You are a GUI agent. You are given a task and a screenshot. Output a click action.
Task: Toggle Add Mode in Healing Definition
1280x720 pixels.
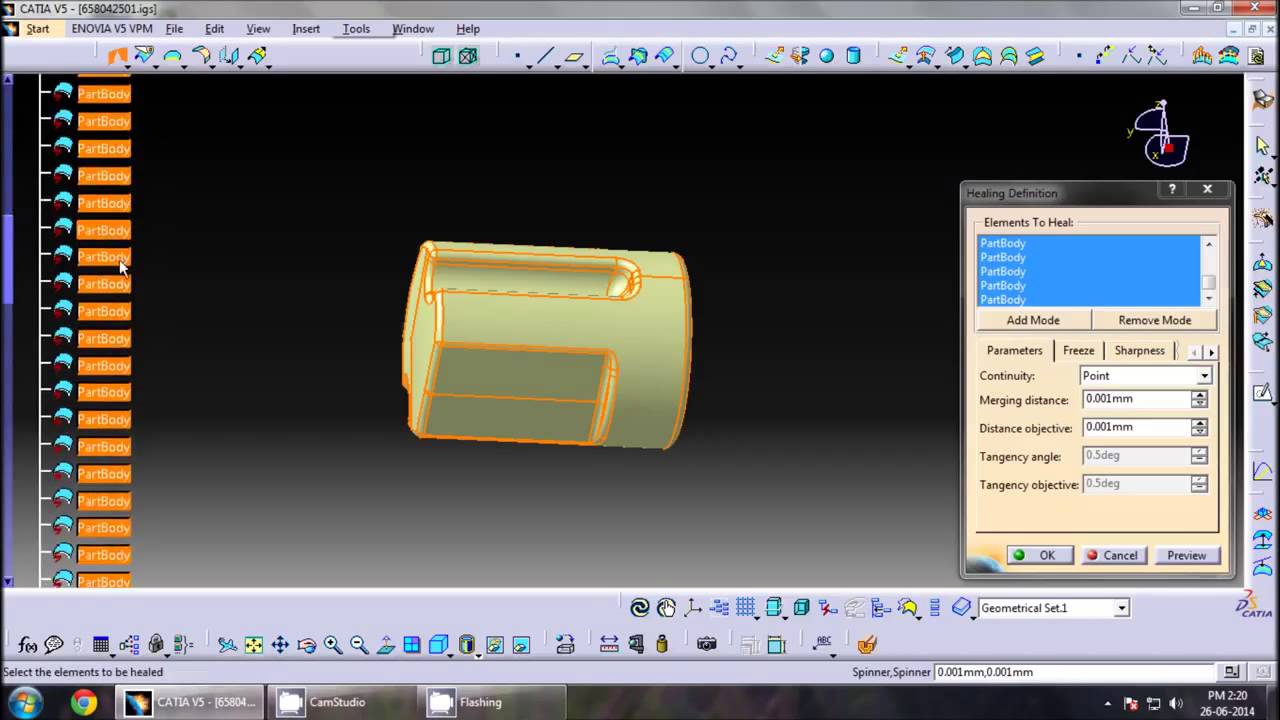(1033, 320)
